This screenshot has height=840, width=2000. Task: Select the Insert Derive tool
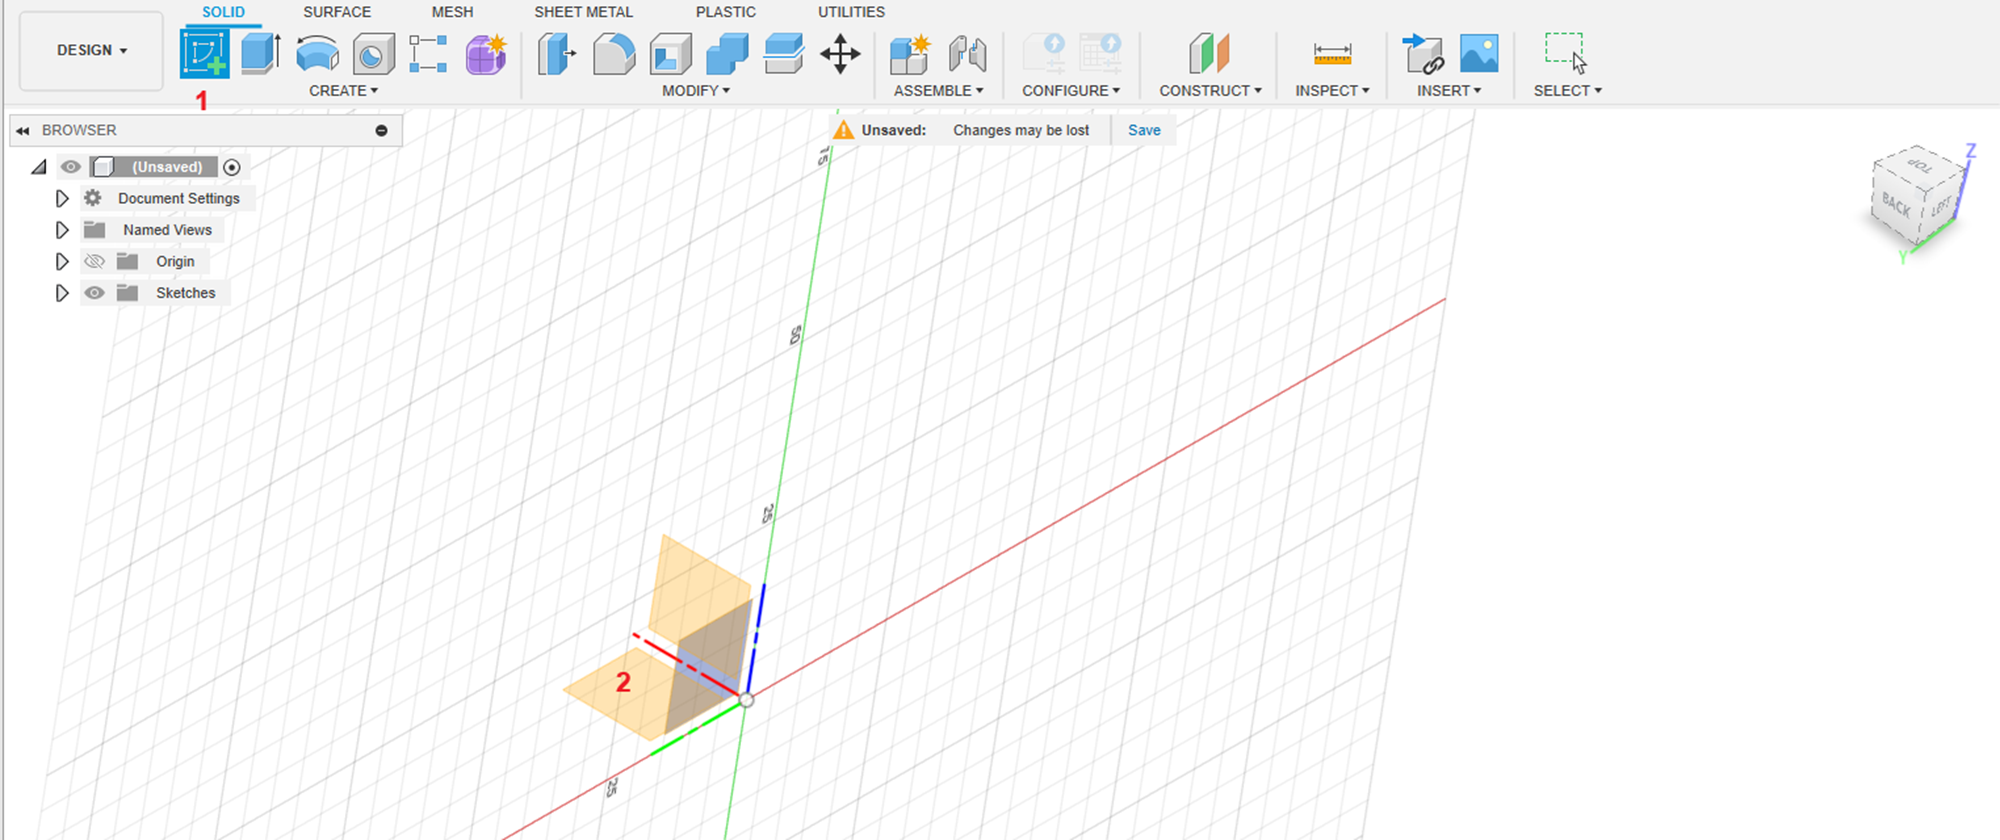tap(1422, 54)
